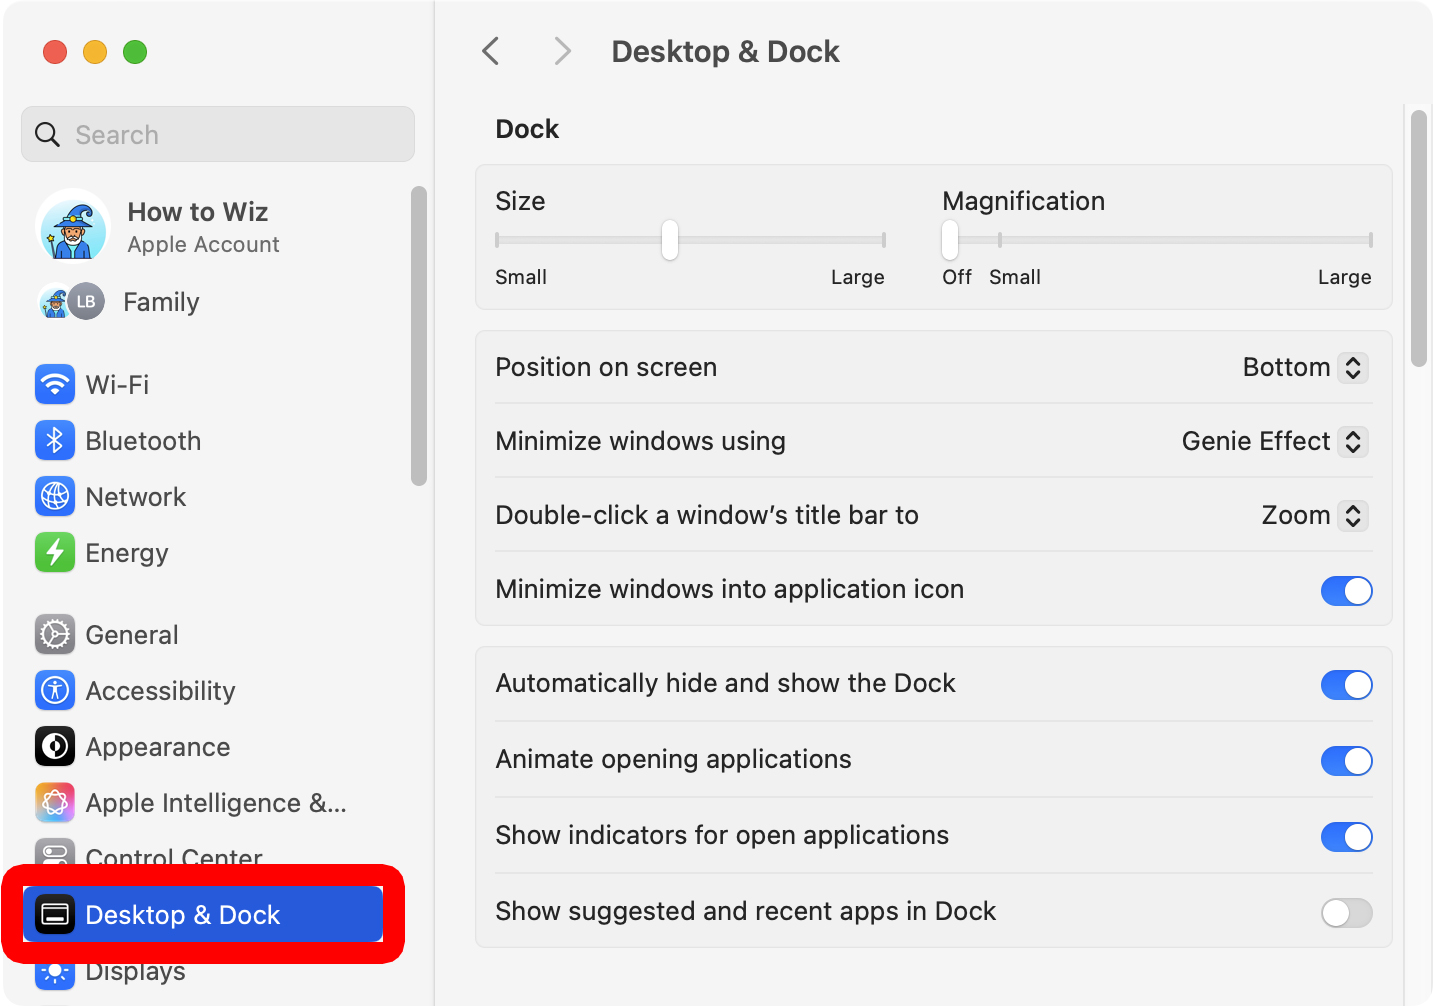
Task: Enable Show suggested and recent apps in Dock
Action: pyautogui.click(x=1346, y=913)
